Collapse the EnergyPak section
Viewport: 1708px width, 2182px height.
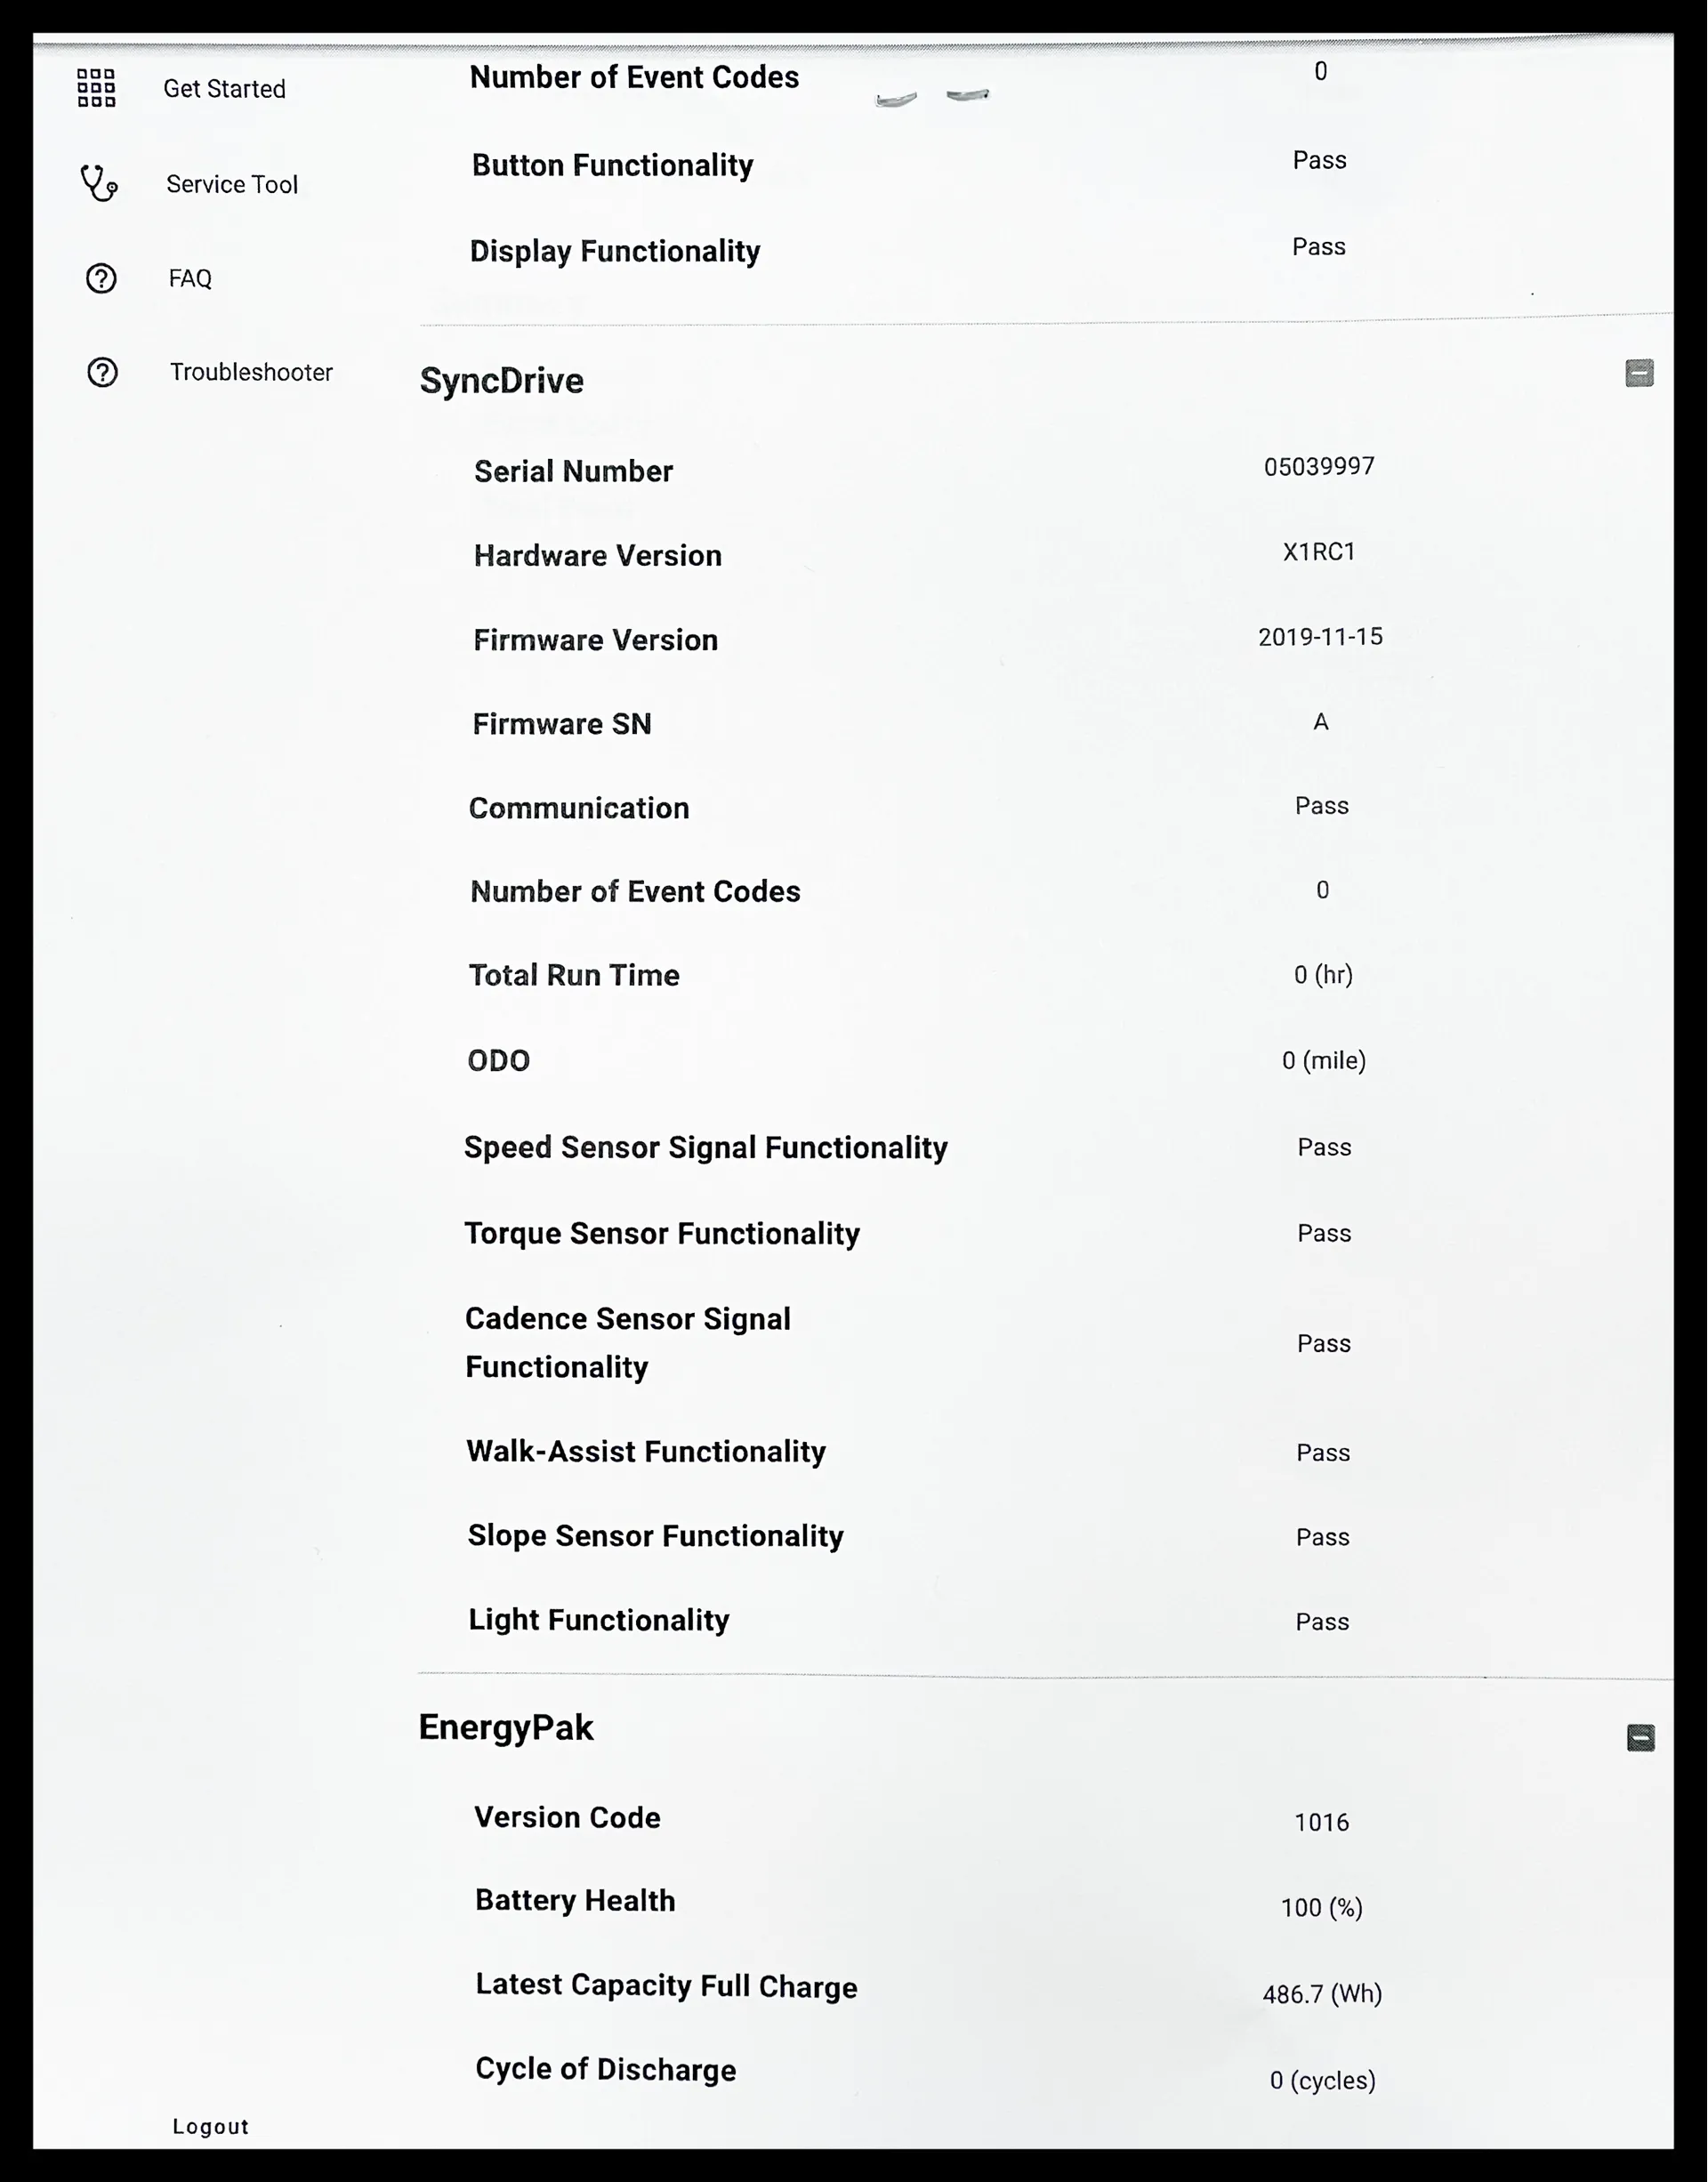click(x=1640, y=1738)
